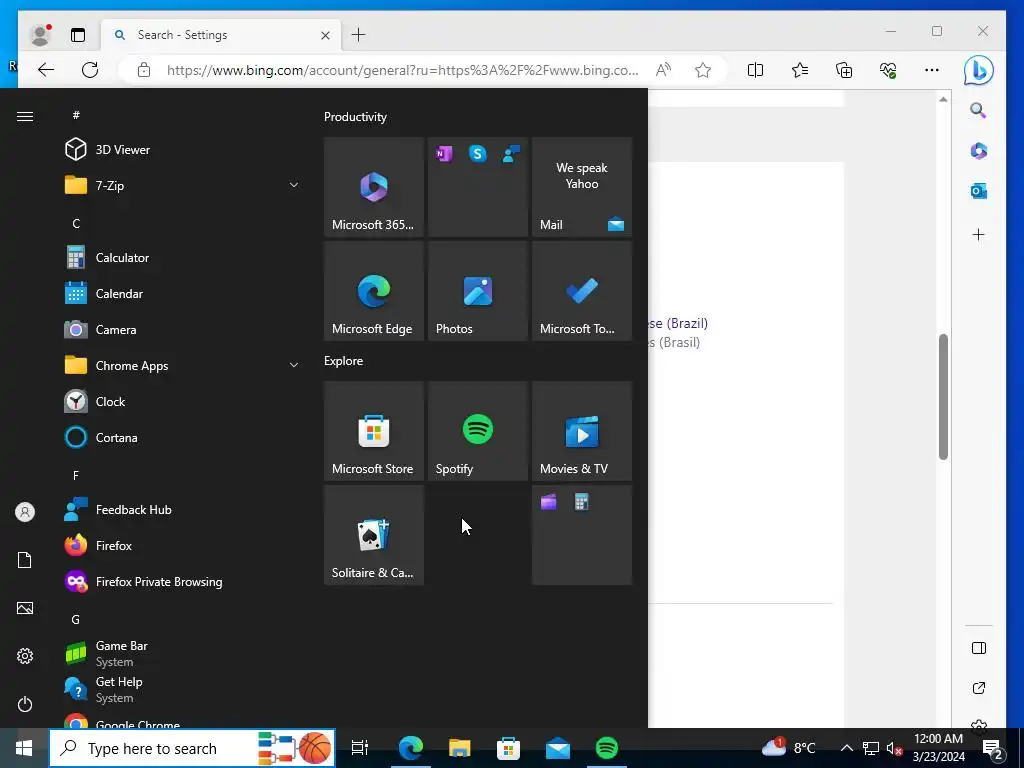Image resolution: width=1024 pixels, height=768 pixels.
Task: Open Task View on the taskbar
Action: [x=360, y=748]
